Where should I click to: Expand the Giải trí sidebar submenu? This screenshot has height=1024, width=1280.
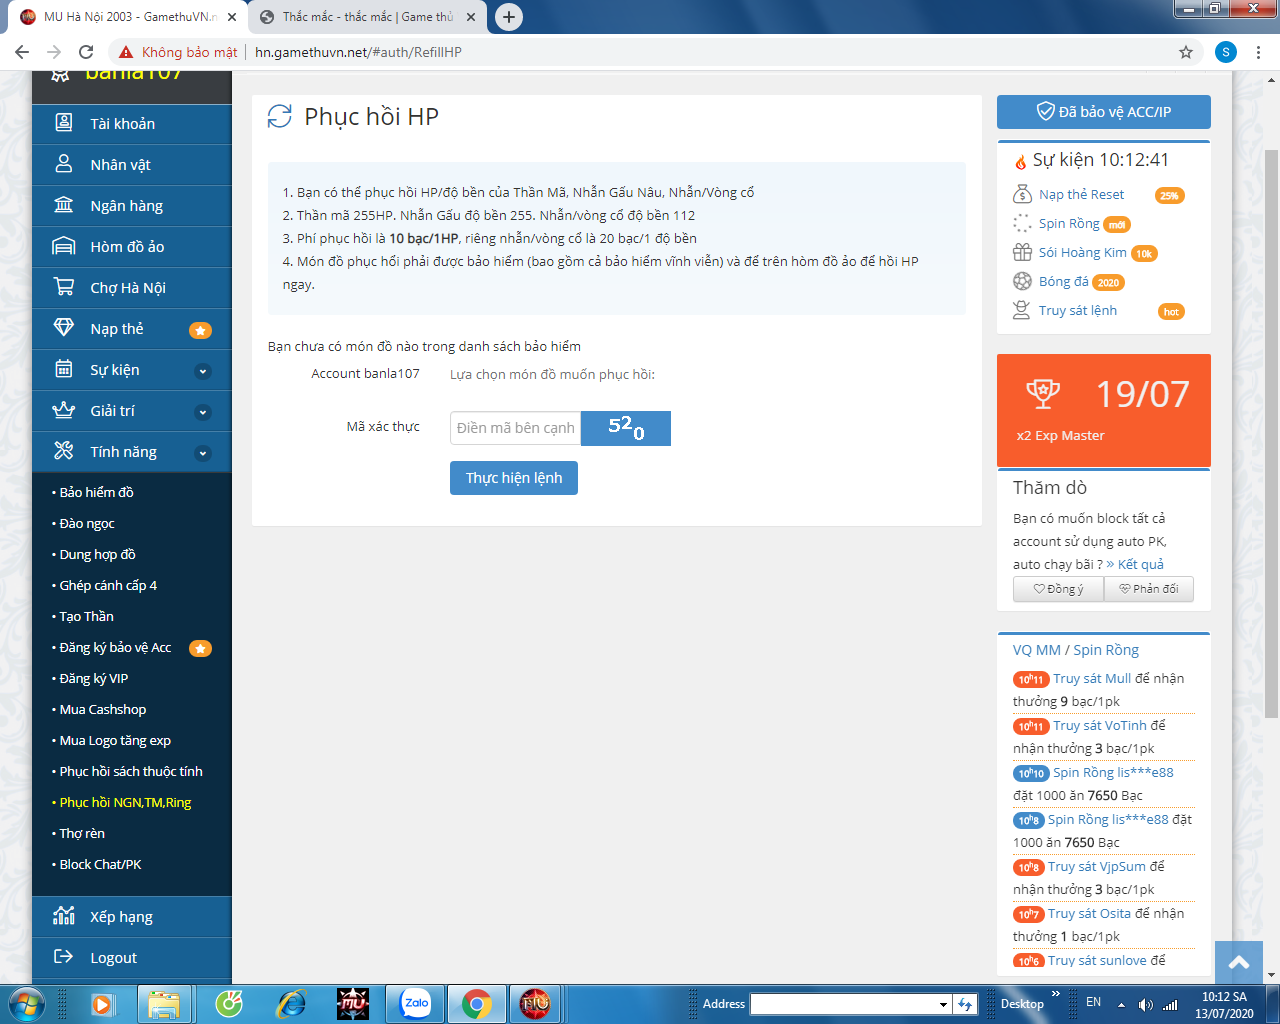tap(203, 412)
